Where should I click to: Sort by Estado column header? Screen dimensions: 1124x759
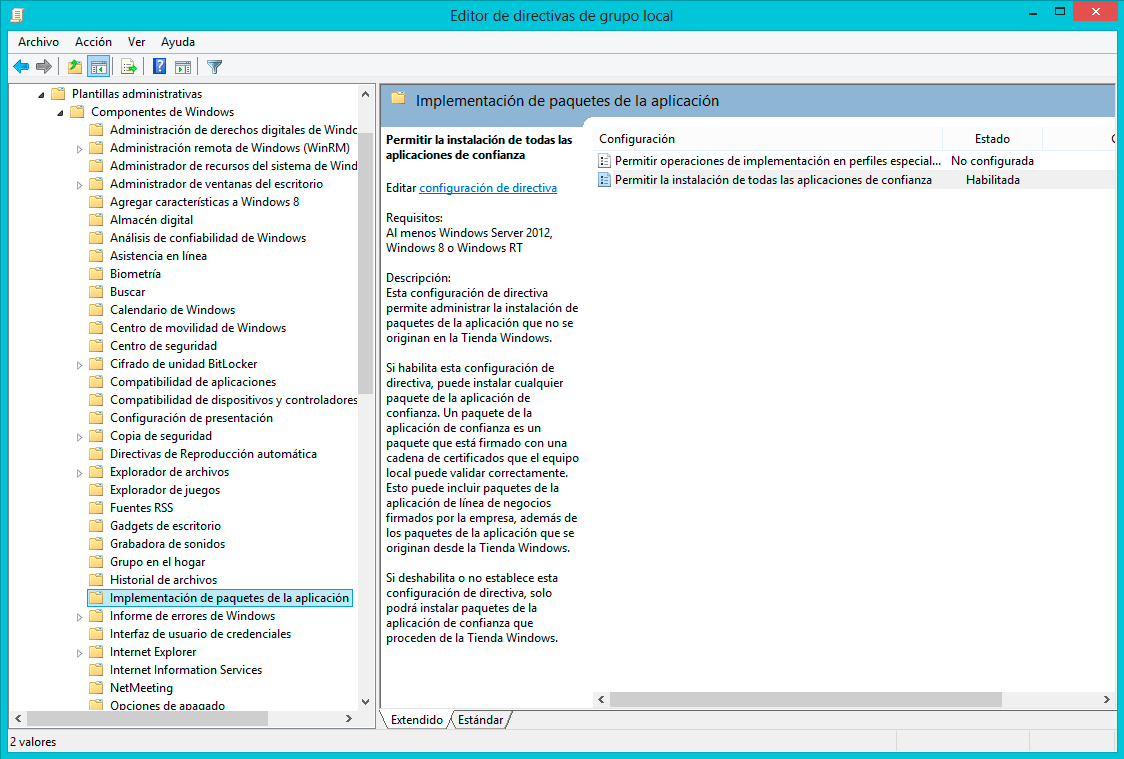(992, 139)
